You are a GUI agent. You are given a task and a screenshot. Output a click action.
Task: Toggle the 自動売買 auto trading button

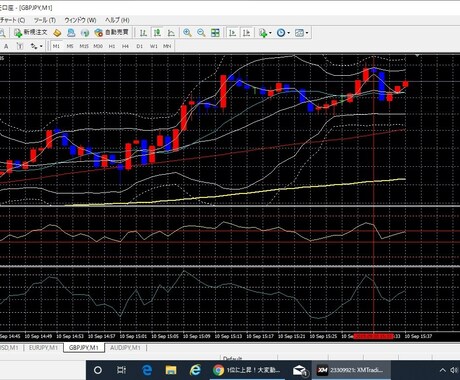[x=111, y=33]
